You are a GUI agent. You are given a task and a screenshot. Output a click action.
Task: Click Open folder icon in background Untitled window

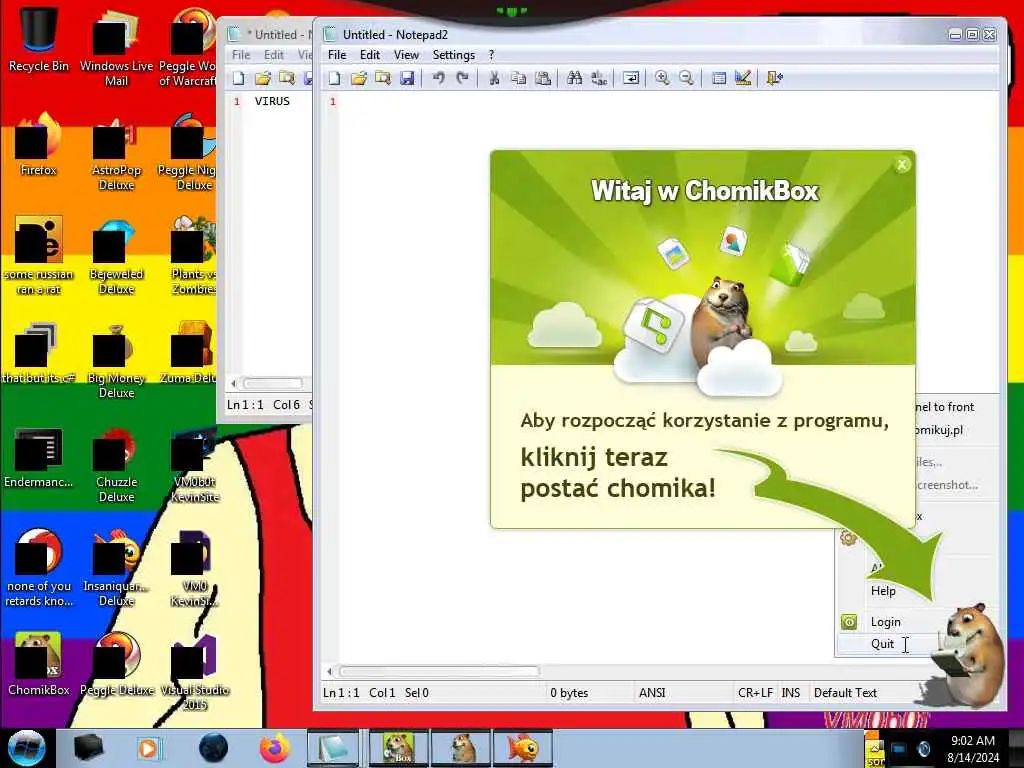[263, 78]
